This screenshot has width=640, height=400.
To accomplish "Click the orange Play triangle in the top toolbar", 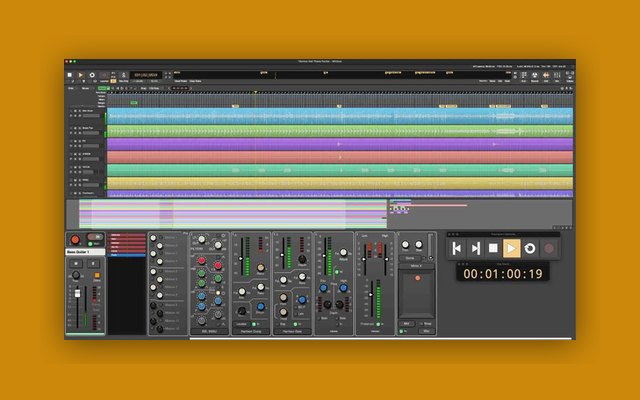I will (80, 75).
